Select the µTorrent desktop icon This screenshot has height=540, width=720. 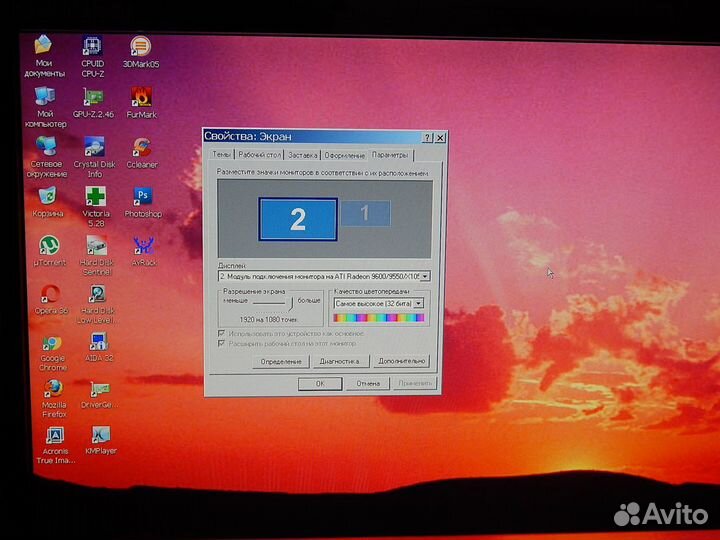(x=48, y=245)
